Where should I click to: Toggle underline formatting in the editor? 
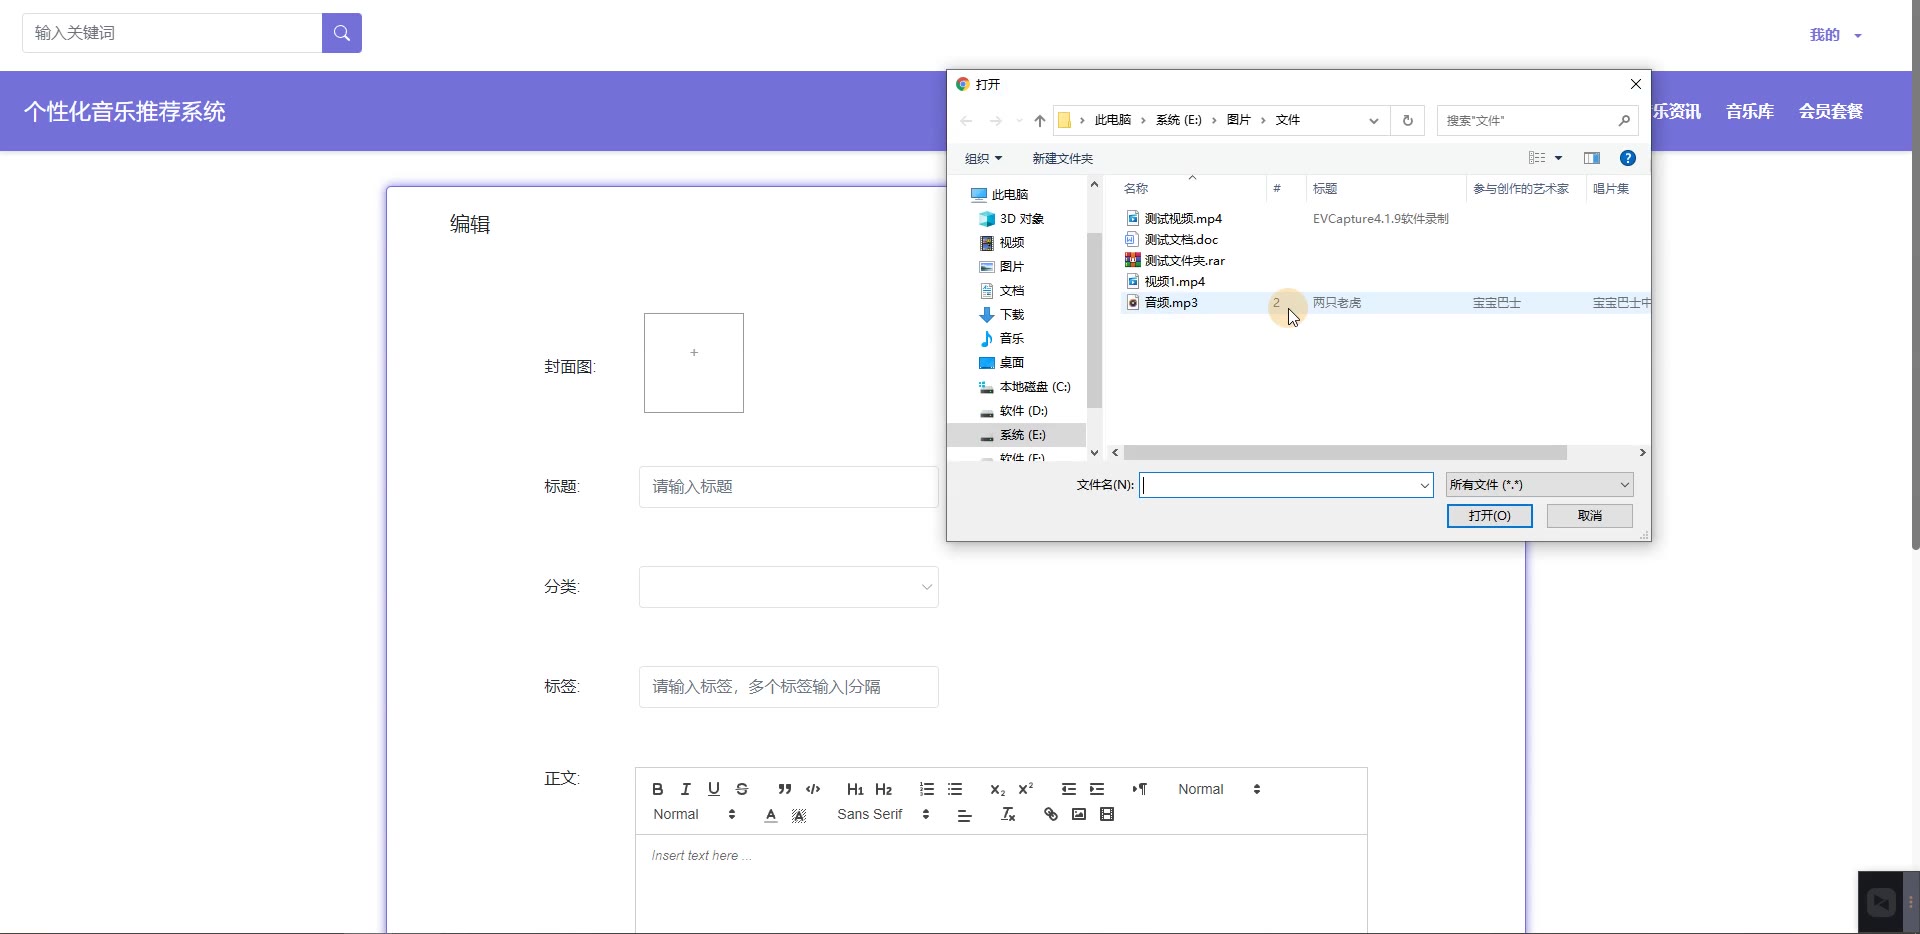713,789
